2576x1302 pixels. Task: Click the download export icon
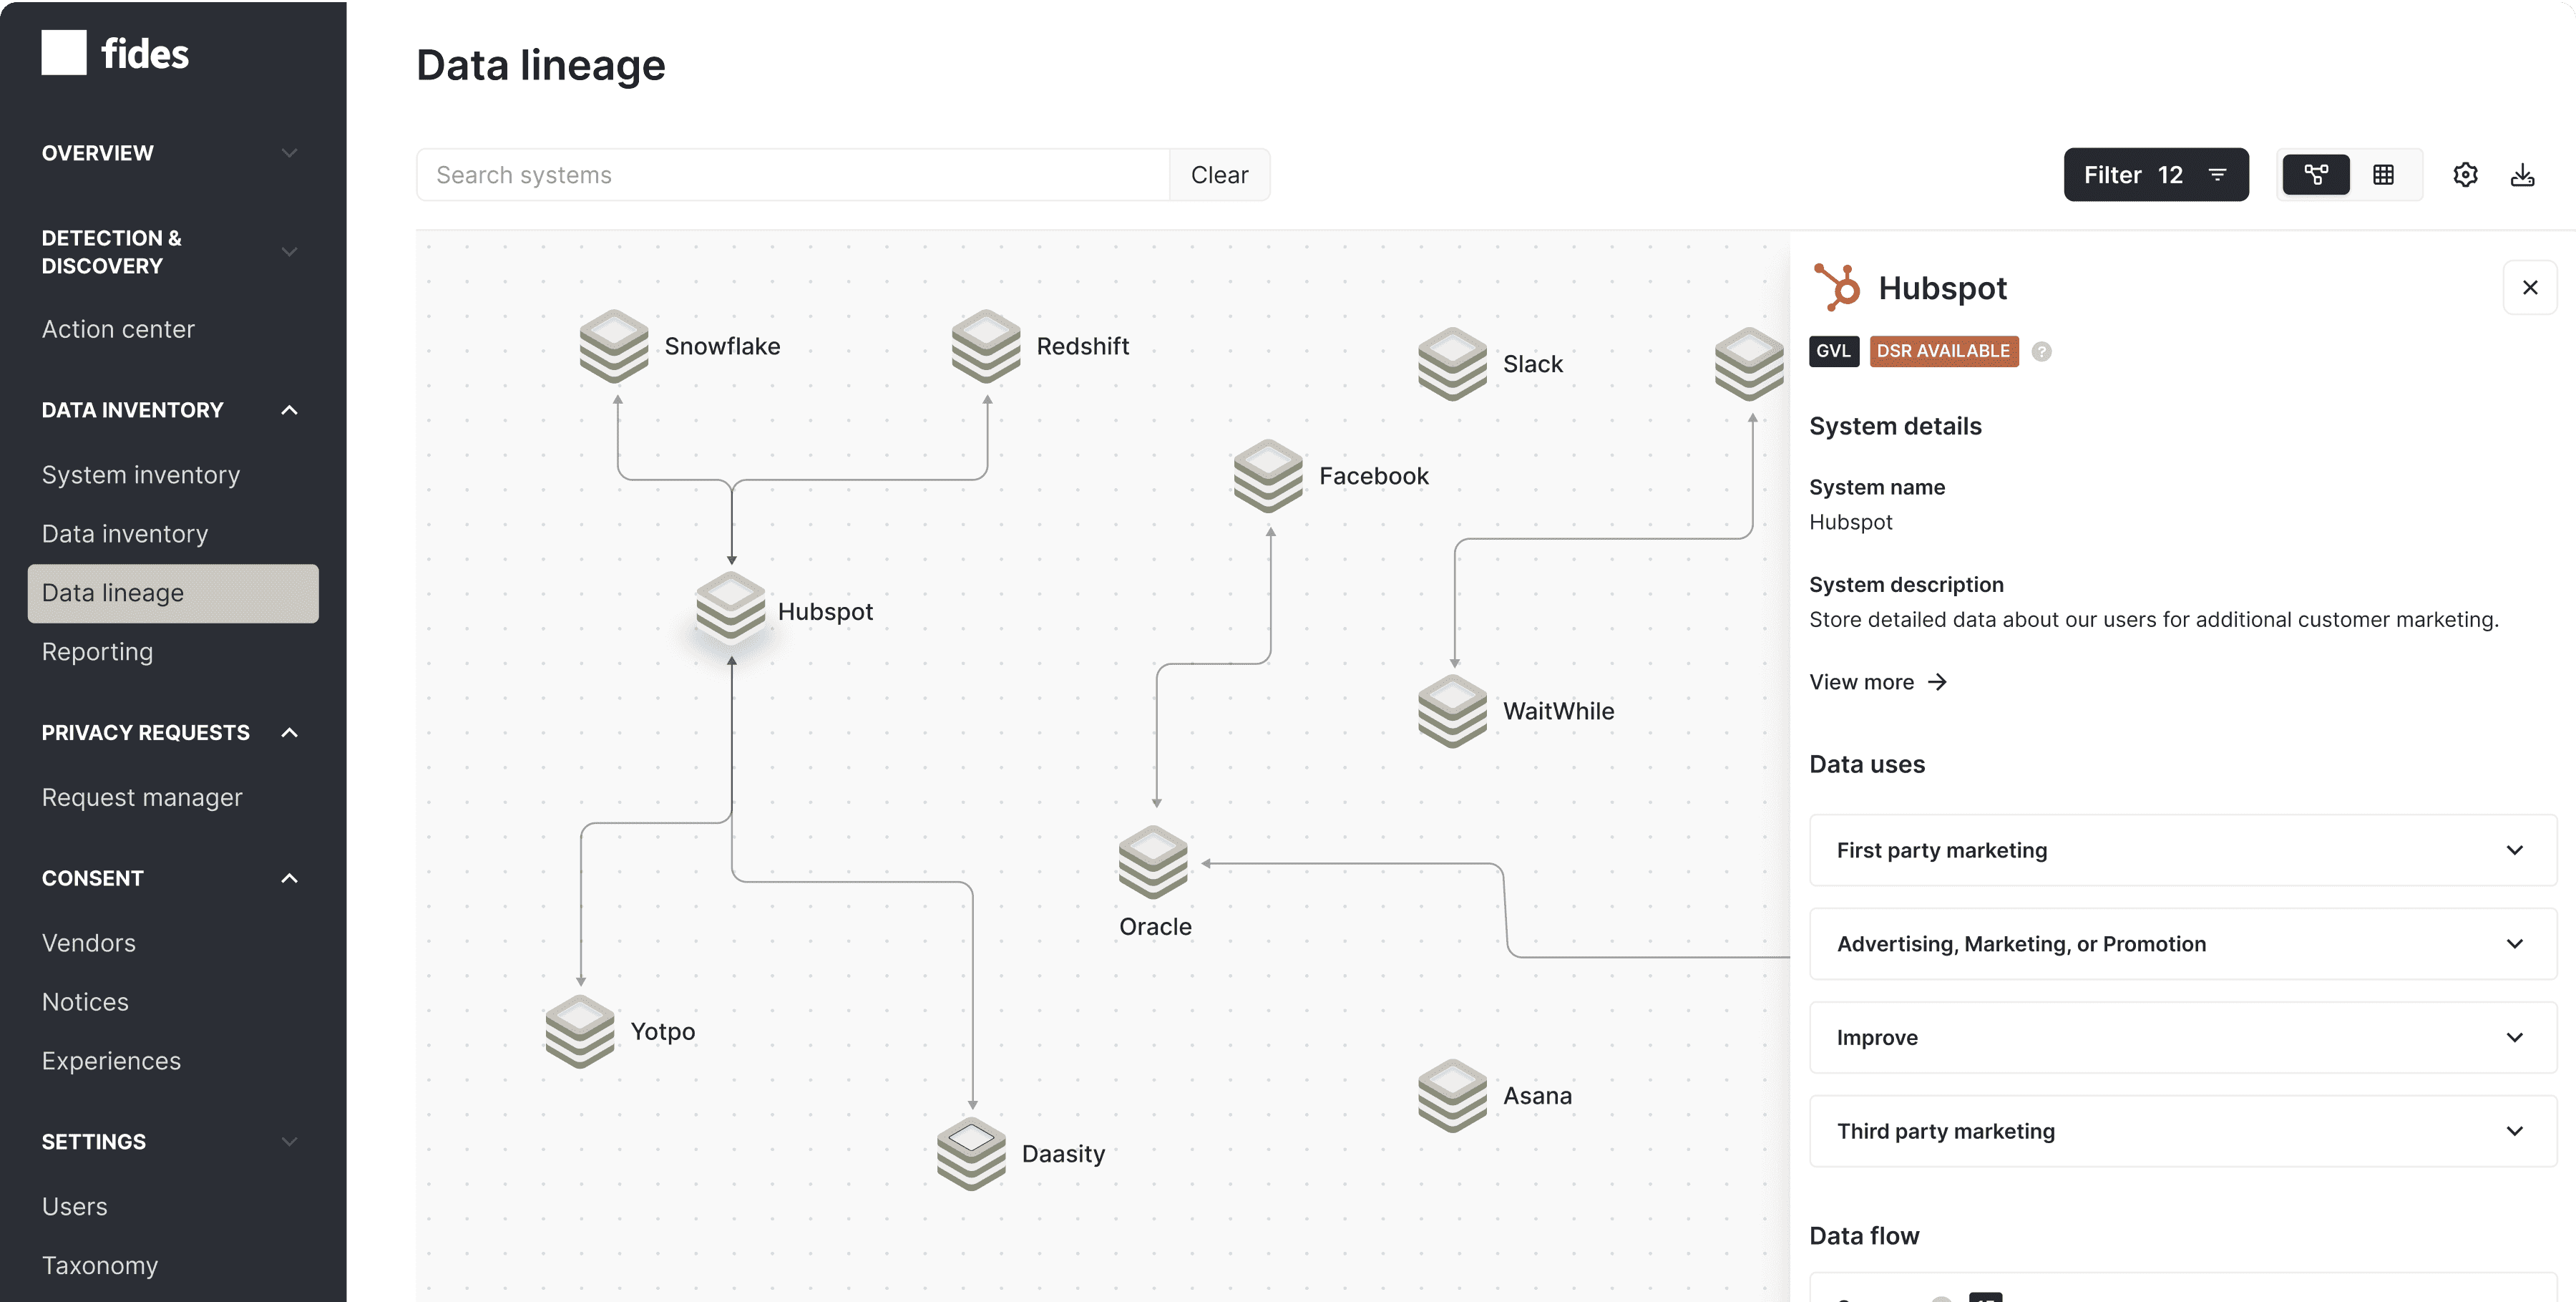2522,175
